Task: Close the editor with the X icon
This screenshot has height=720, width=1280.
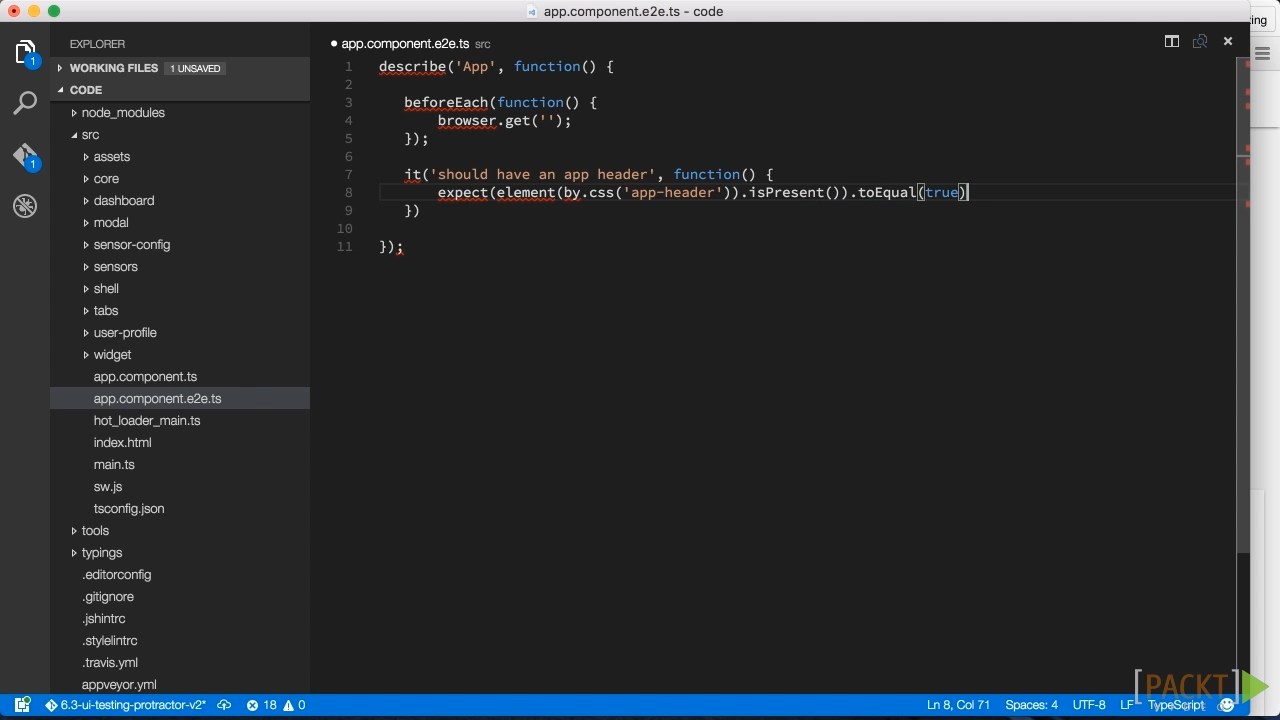Action: coord(1228,41)
